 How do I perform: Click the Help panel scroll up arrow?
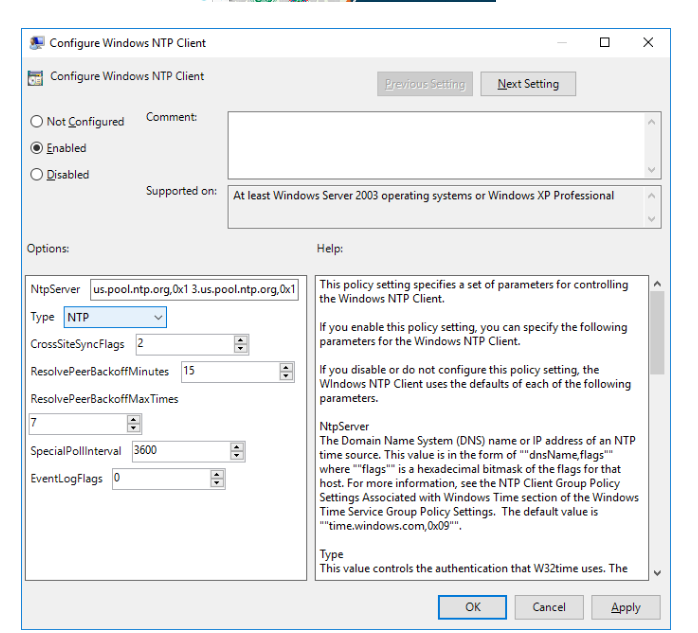point(657,284)
